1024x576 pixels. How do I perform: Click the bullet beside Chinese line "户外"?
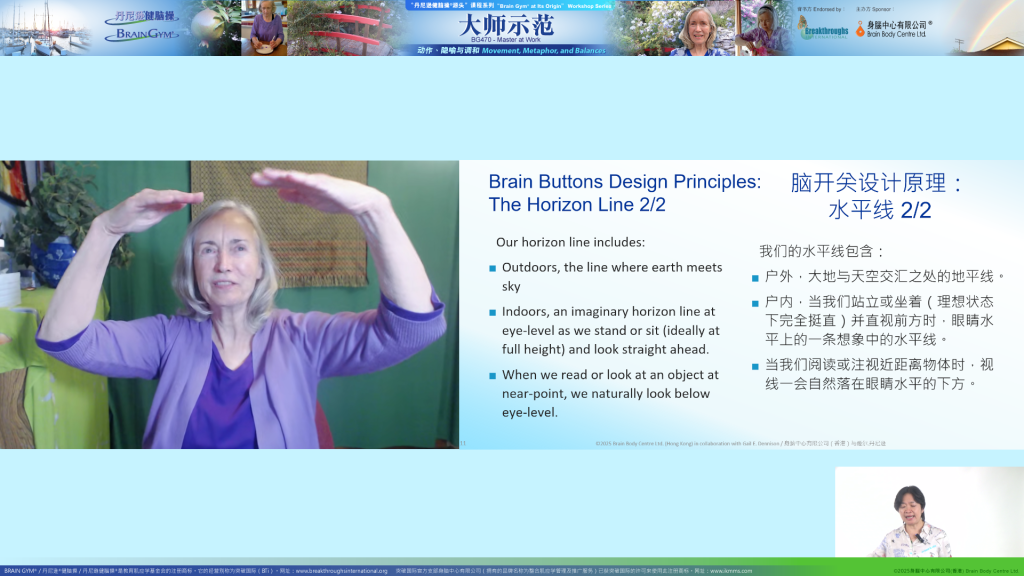point(755,278)
